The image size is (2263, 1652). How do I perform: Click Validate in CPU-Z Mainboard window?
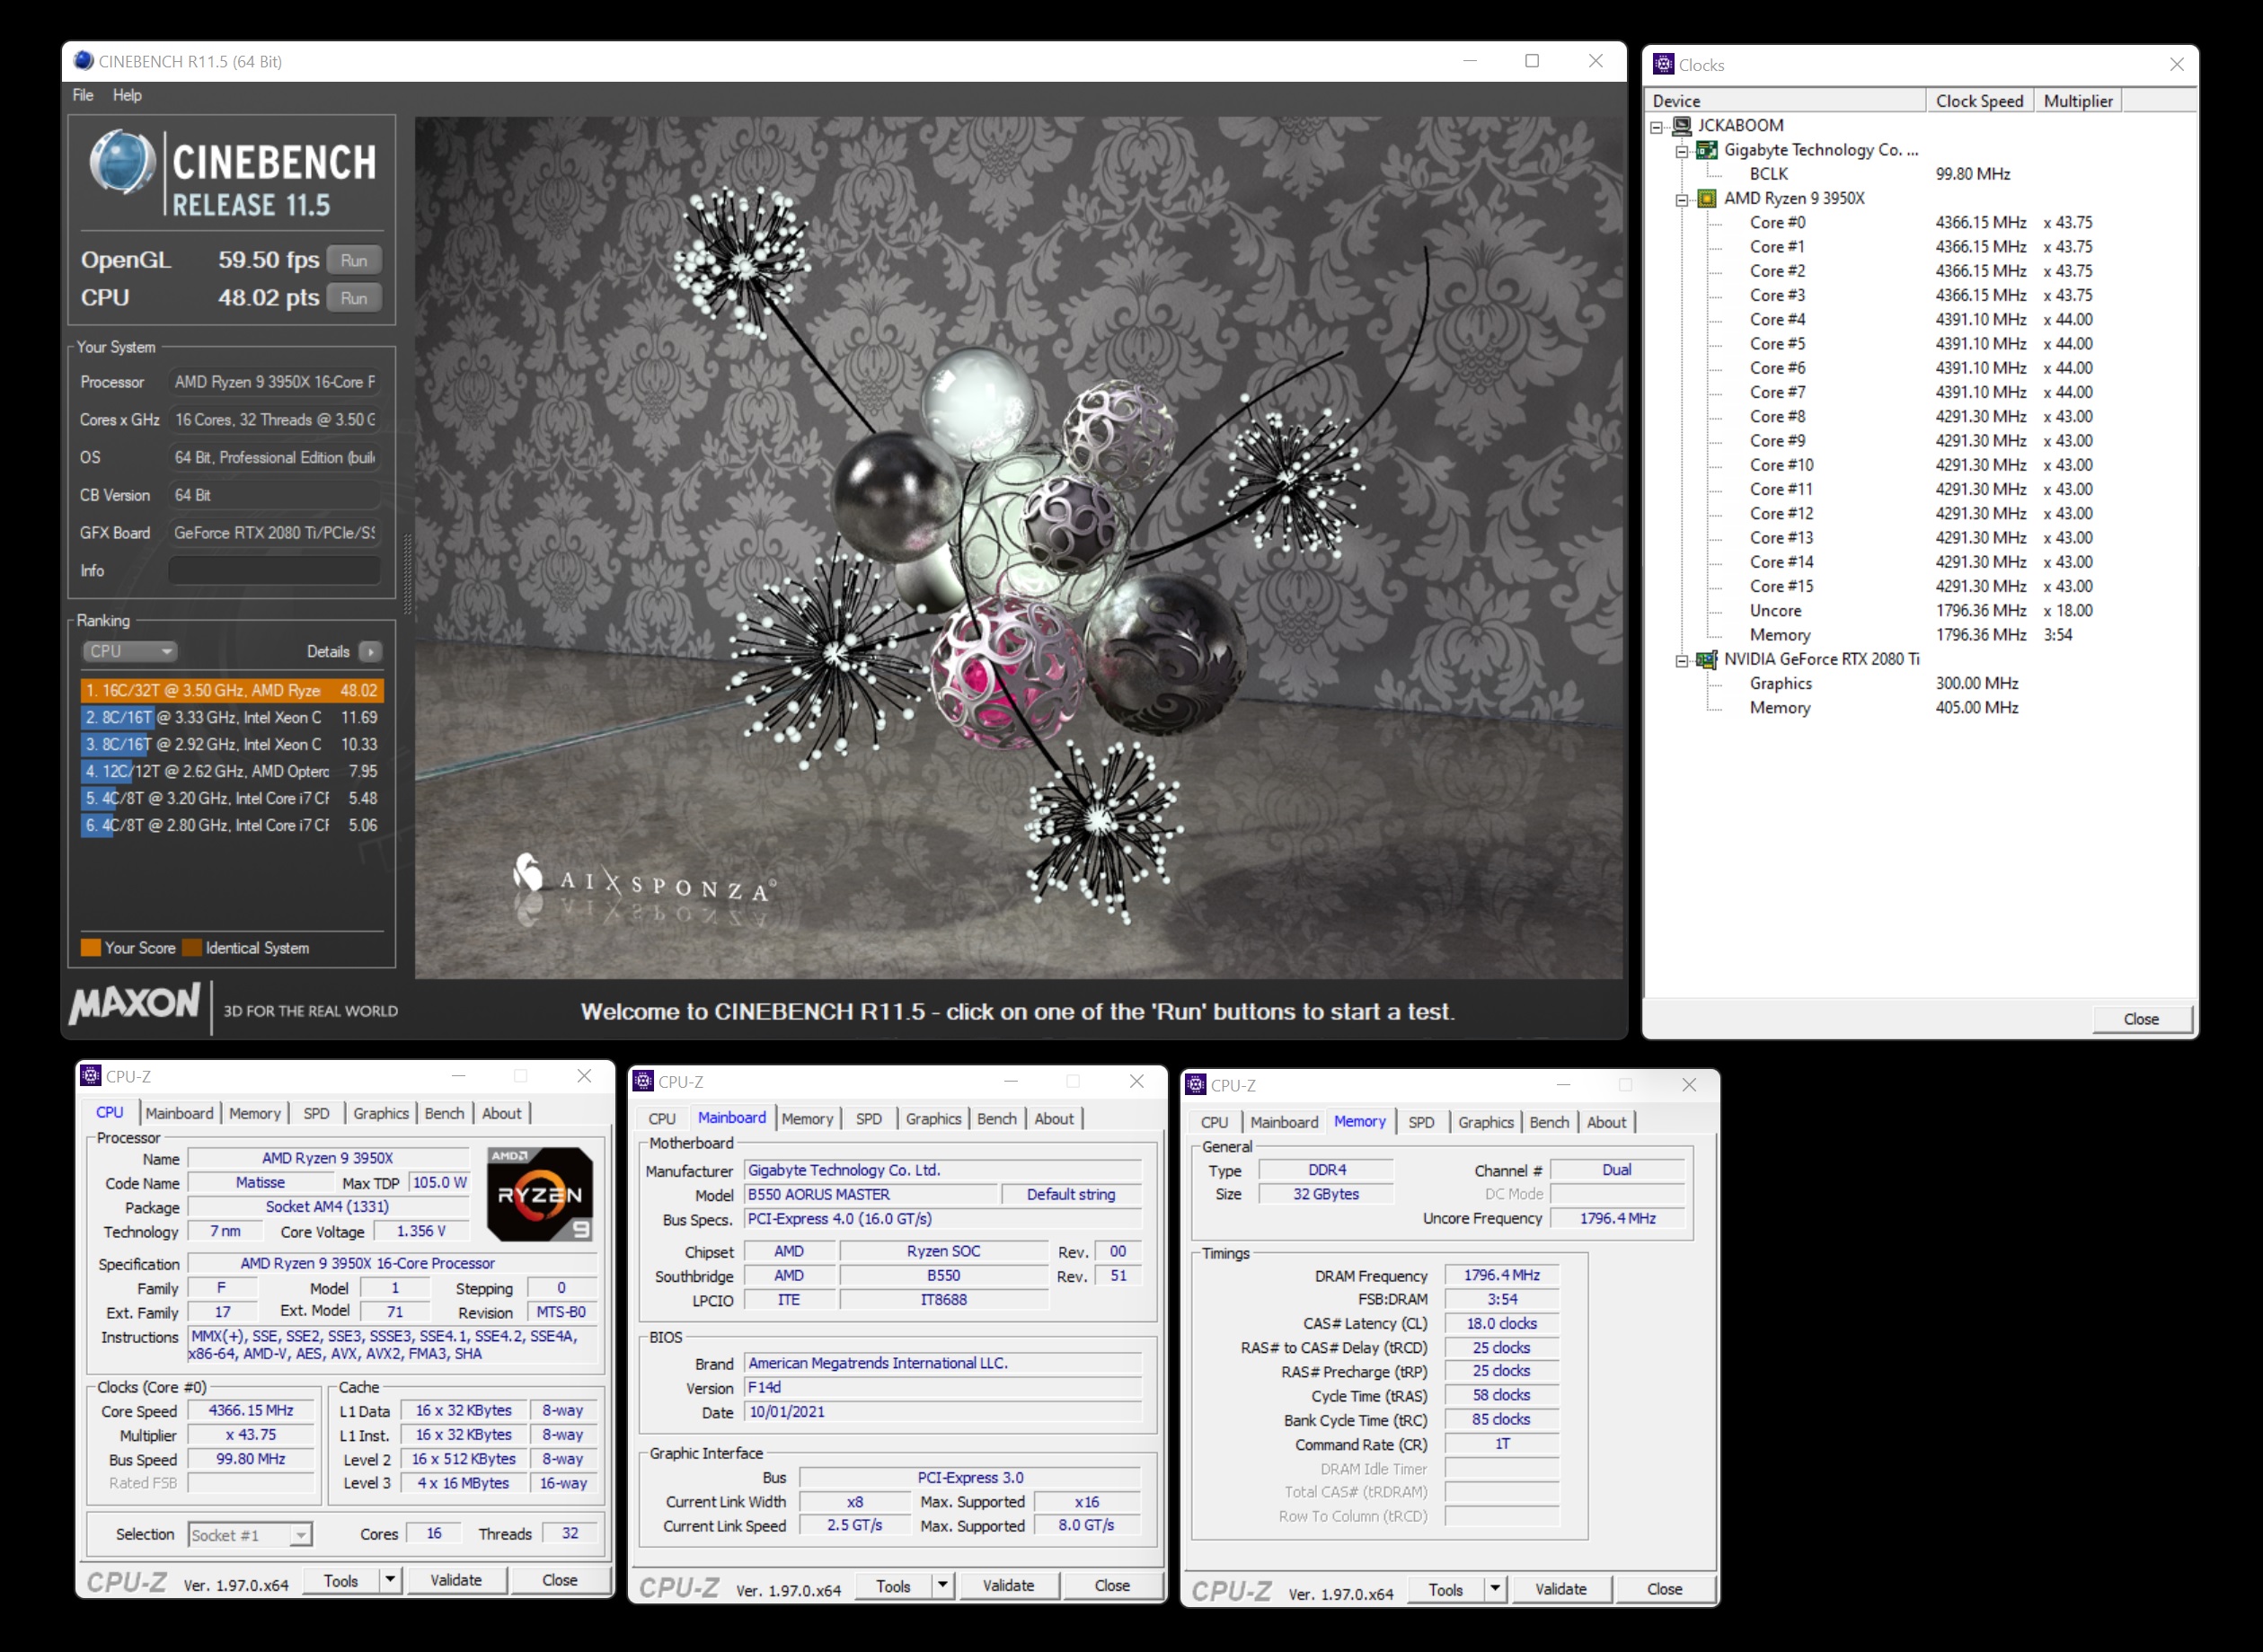1008,1585
